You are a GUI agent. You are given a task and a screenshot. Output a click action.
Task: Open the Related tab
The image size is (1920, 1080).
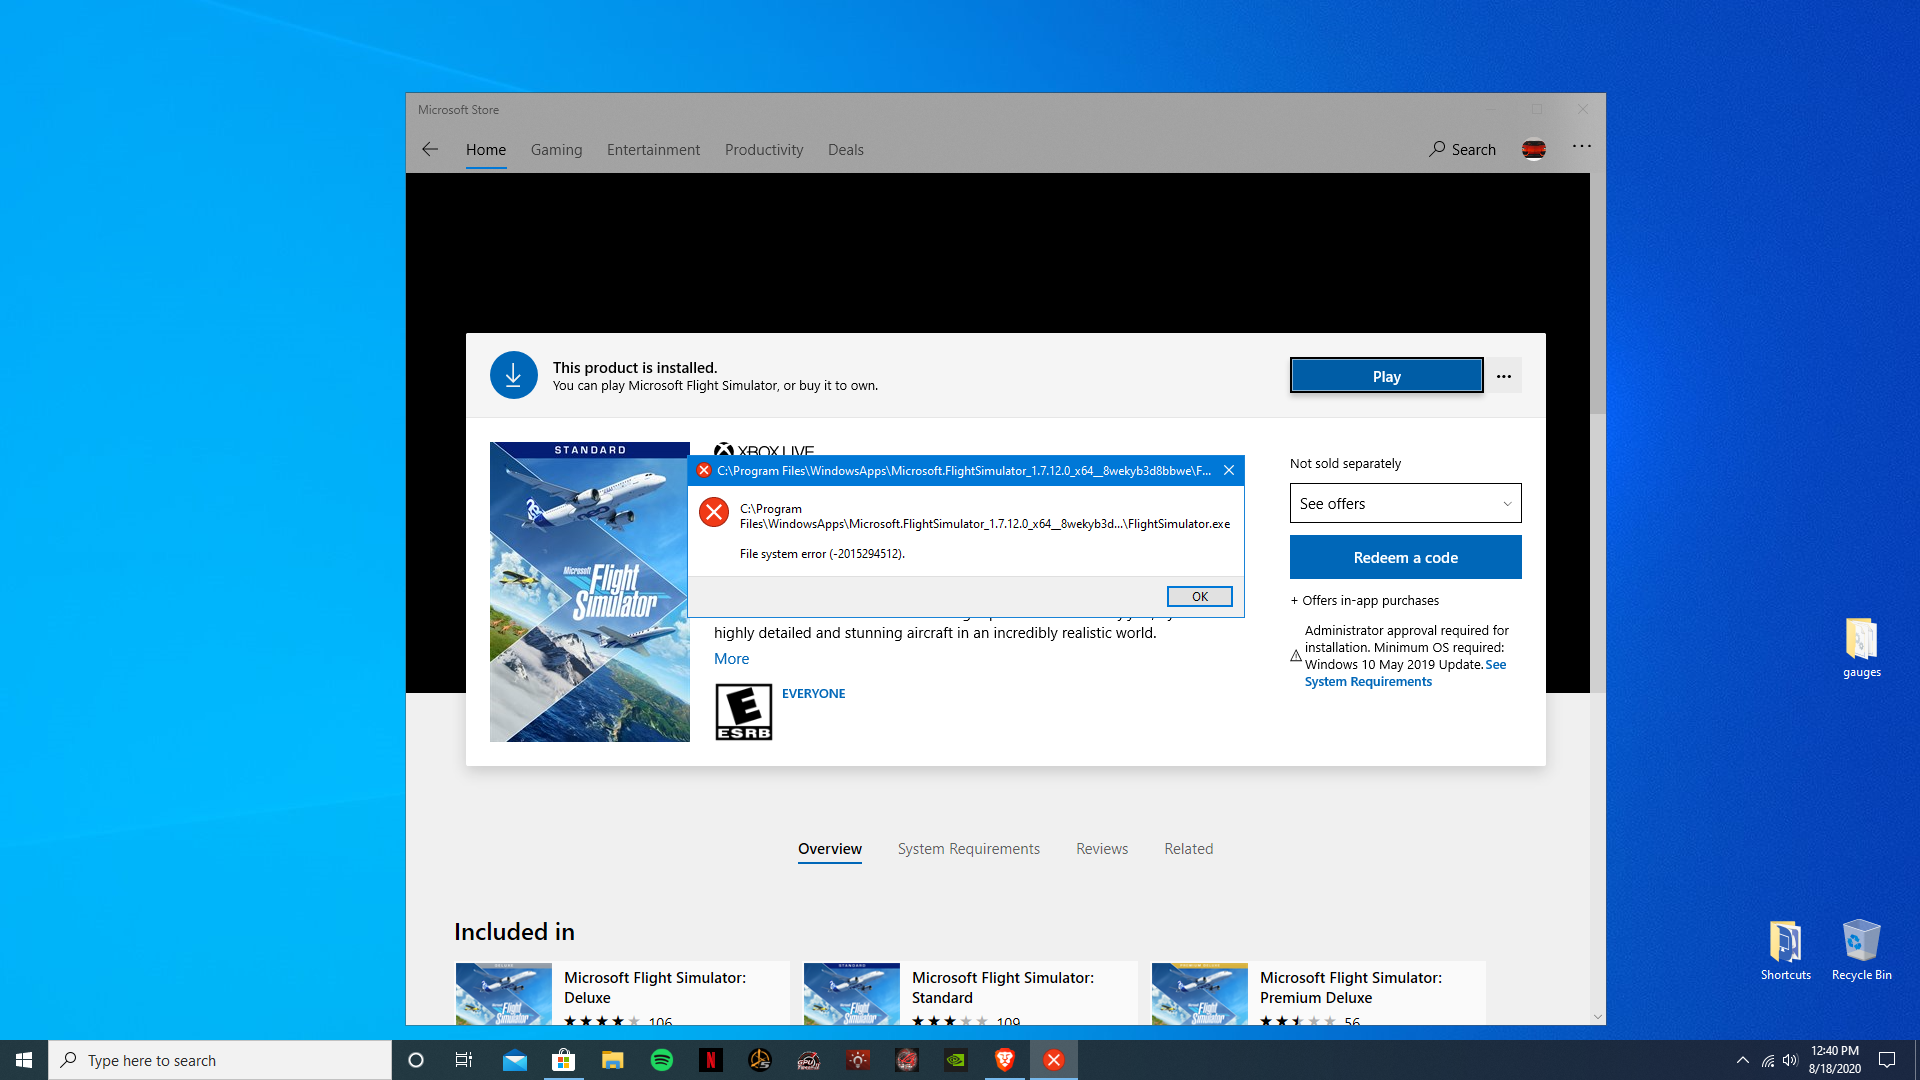coord(1188,848)
